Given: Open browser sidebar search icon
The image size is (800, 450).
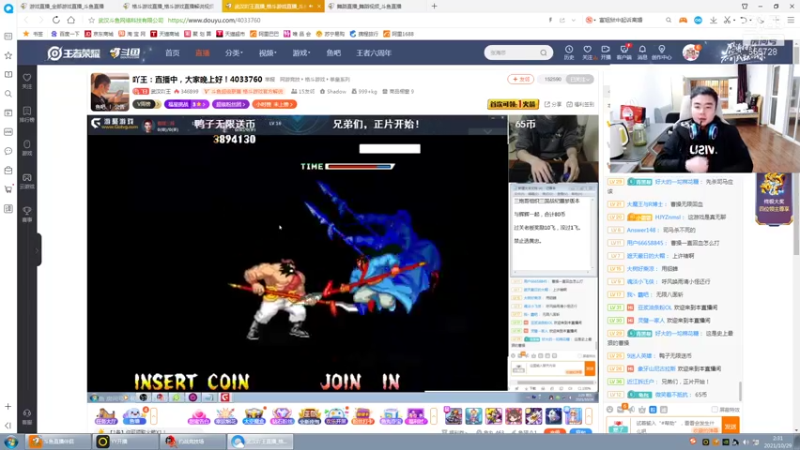Looking at the screenshot, I should pyautogui.click(x=8, y=94).
